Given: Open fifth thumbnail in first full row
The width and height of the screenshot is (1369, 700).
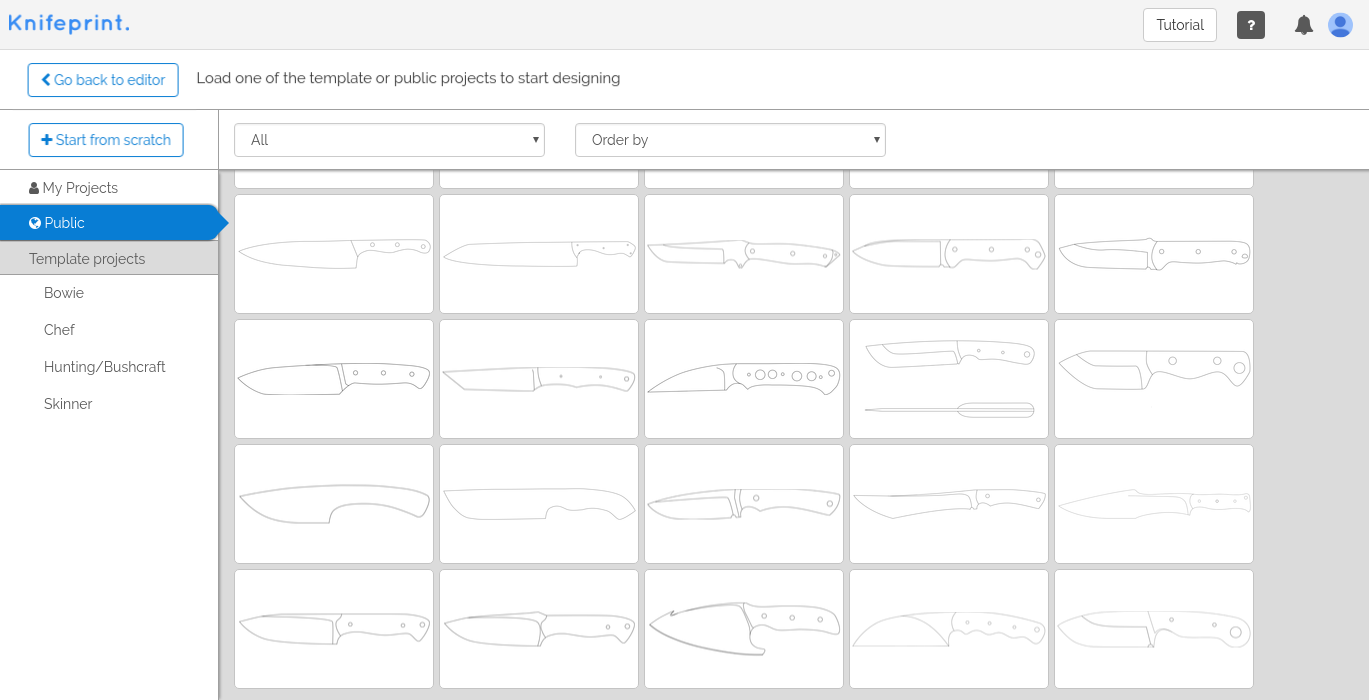Looking at the screenshot, I should pos(1154,254).
